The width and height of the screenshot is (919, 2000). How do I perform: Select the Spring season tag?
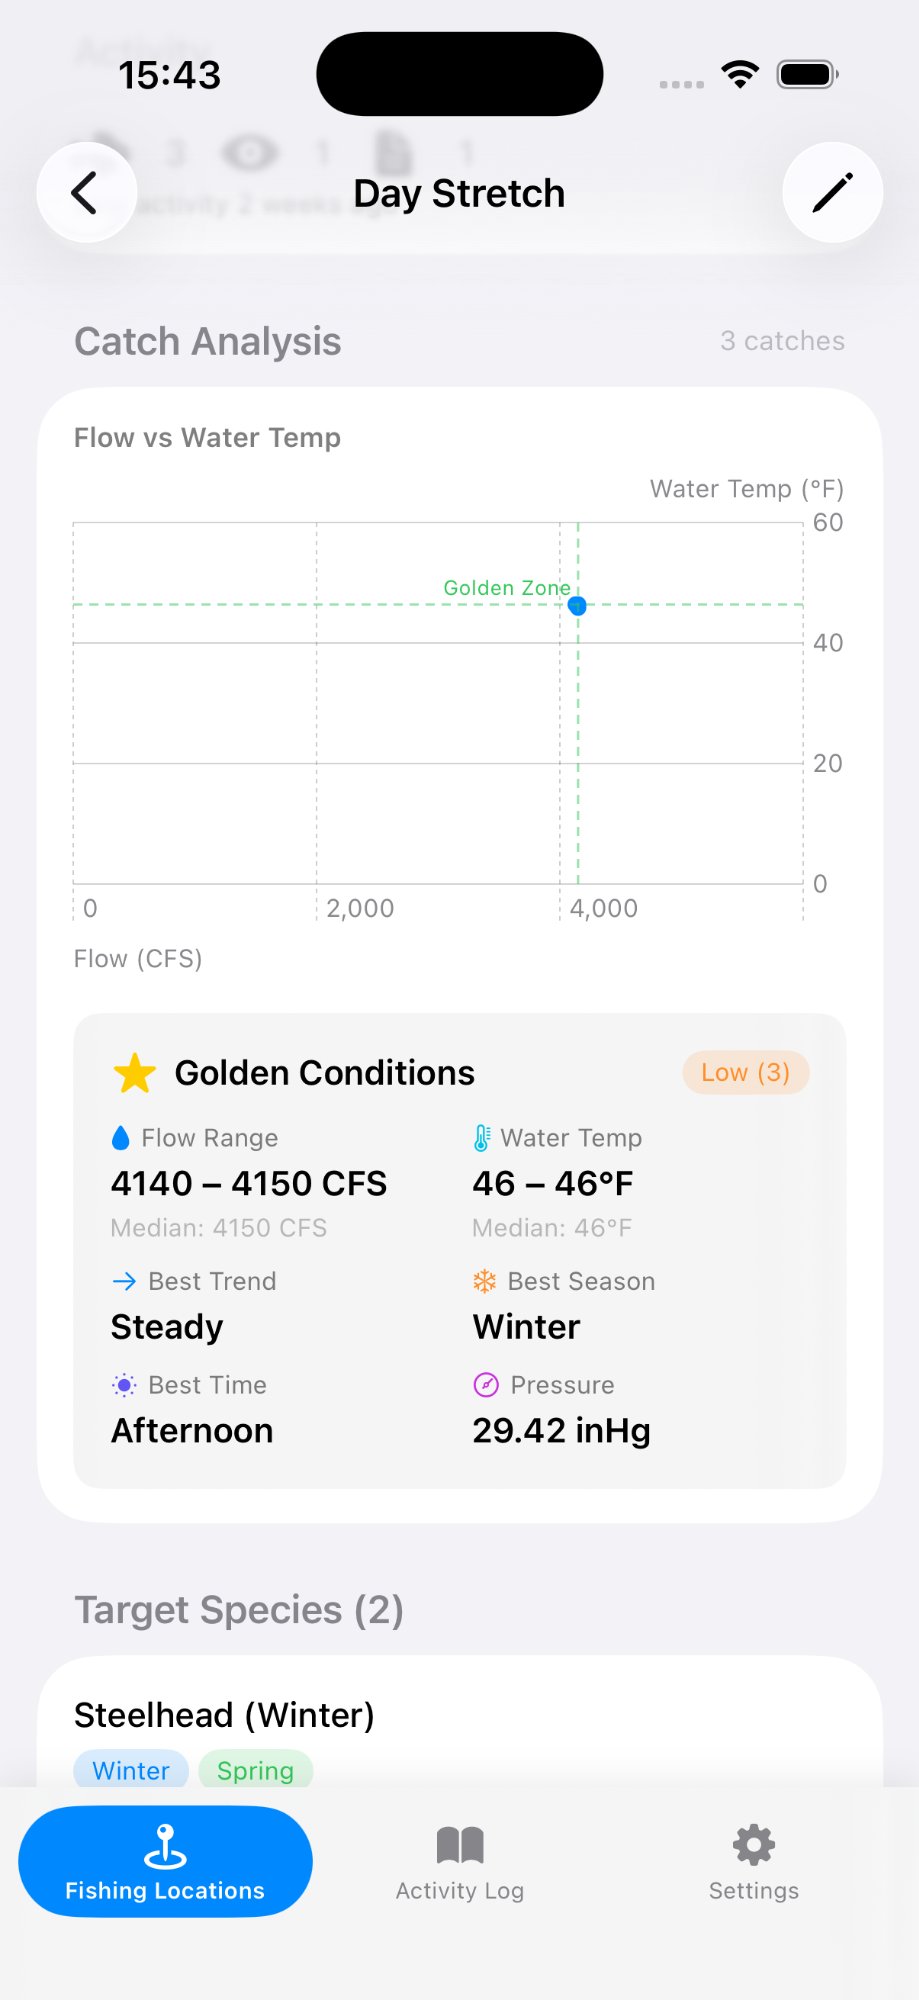[255, 1770]
